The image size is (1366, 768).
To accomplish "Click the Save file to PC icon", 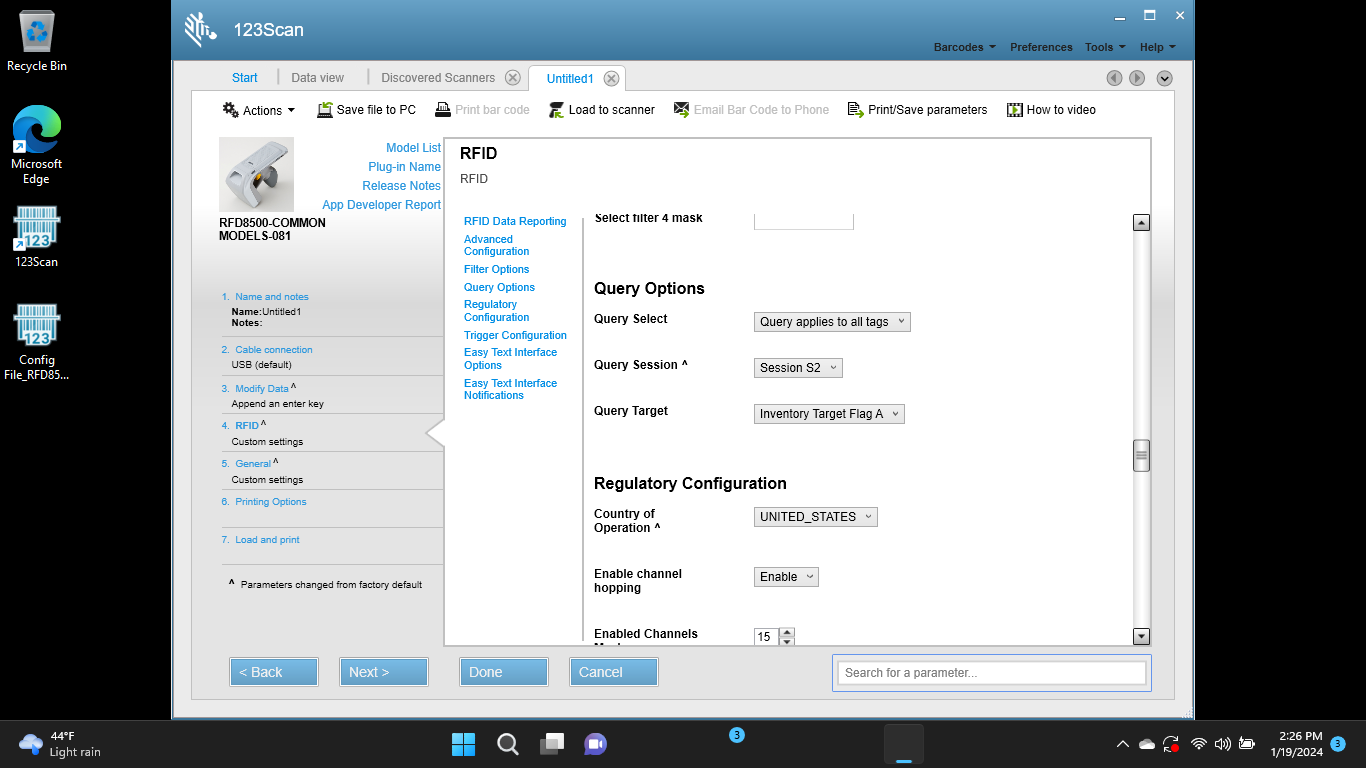I will coord(325,110).
